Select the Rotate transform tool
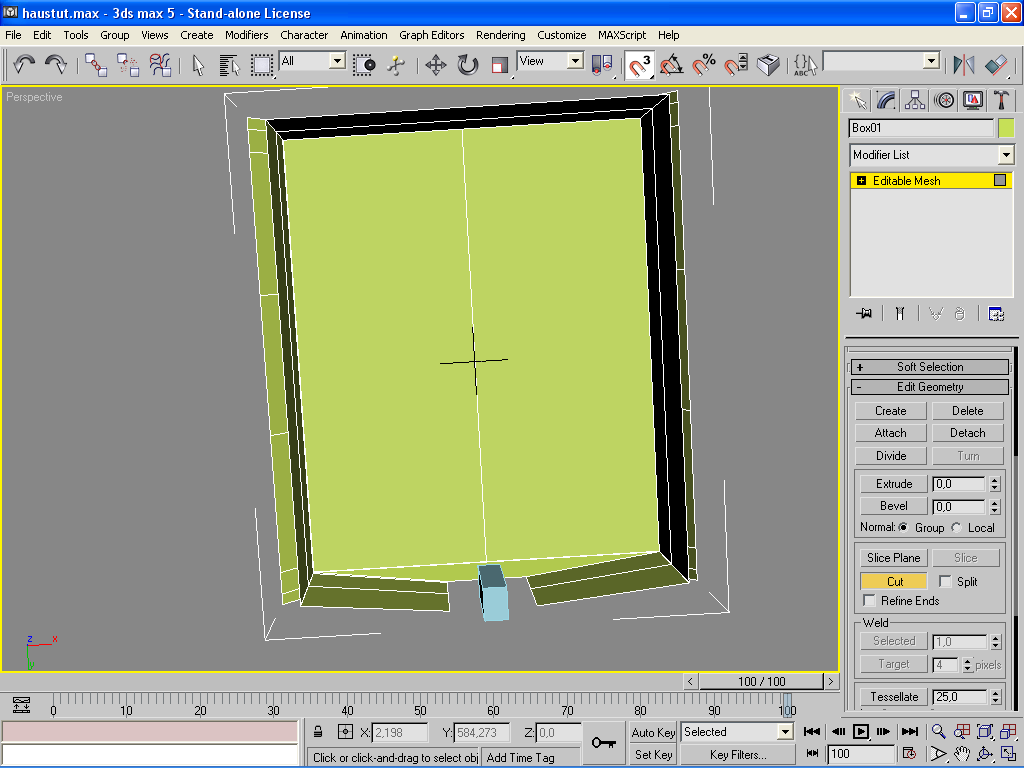This screenshot has height=768, width=1024. coord(468,65)
